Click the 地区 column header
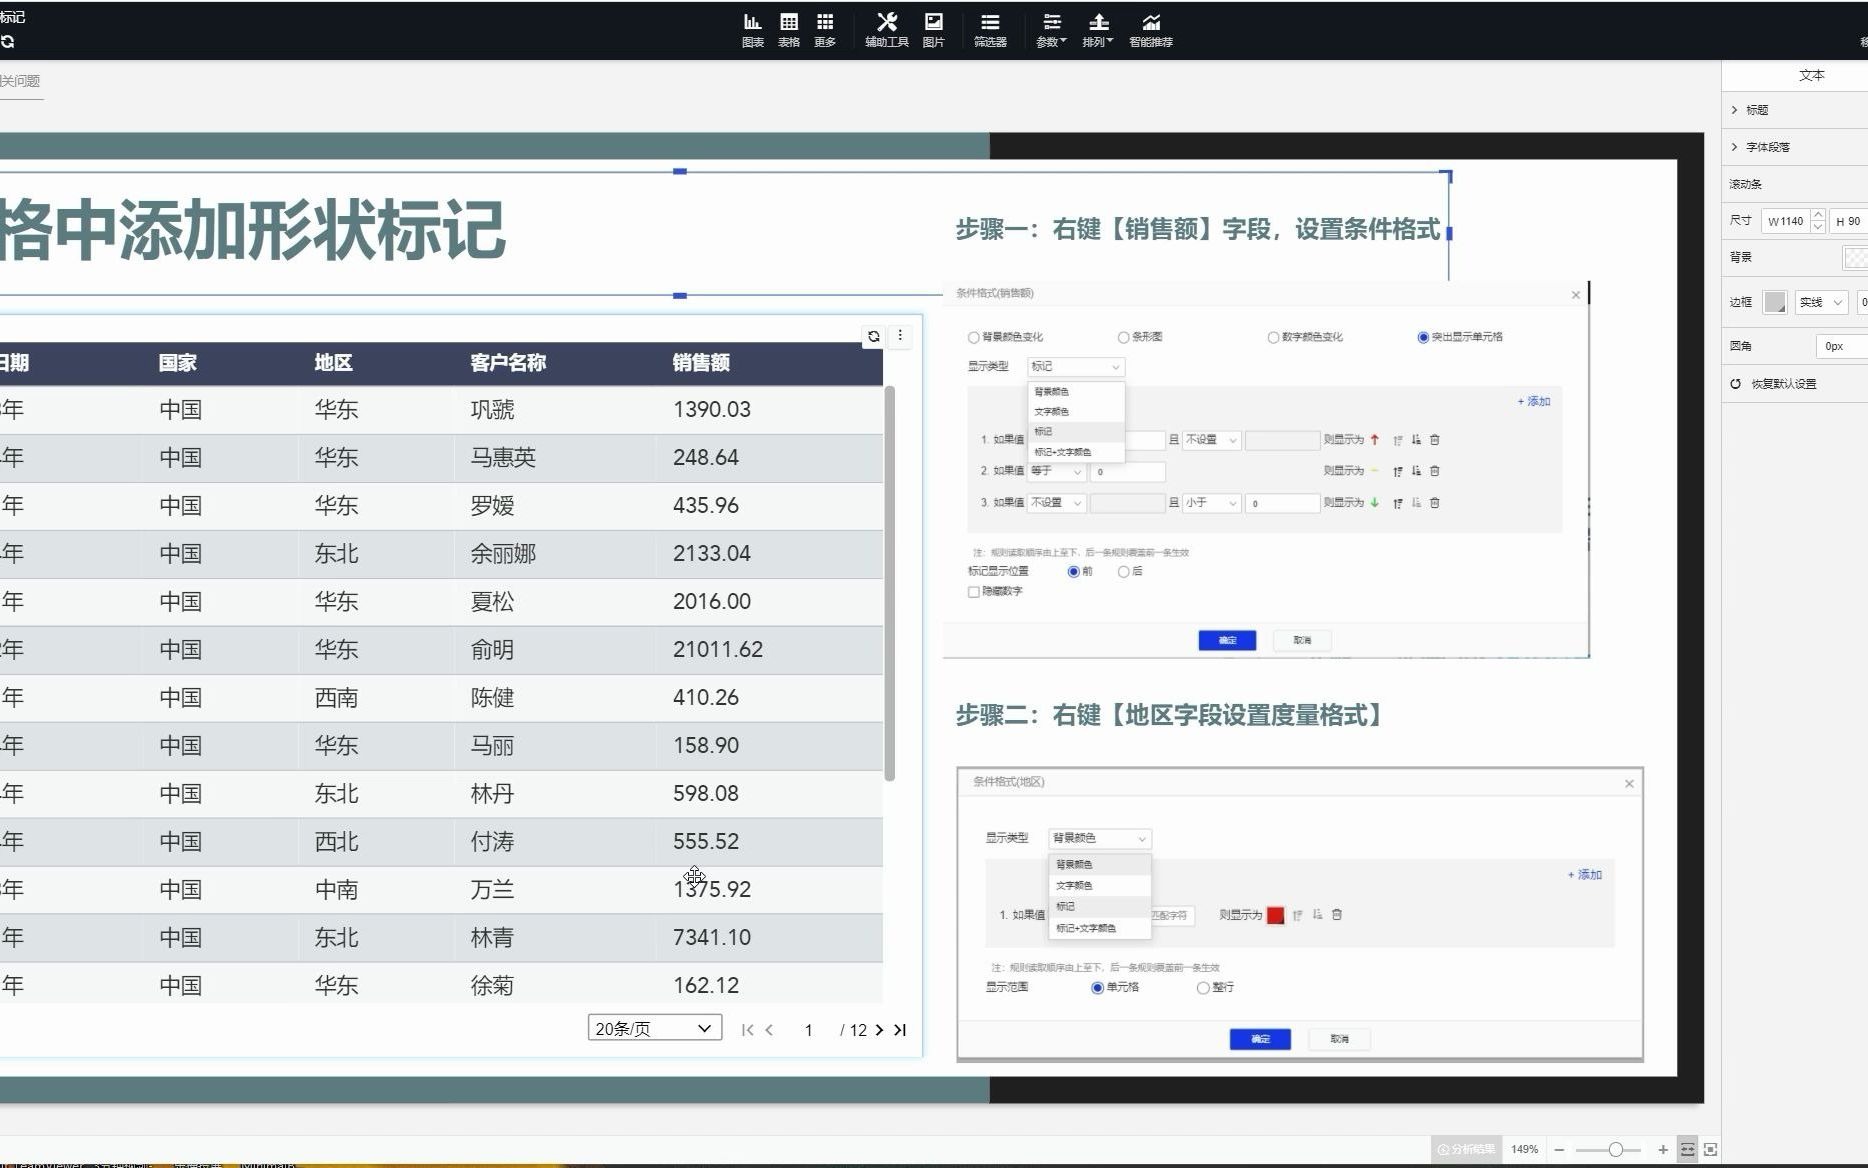This screenshot has height=1168, width=1868. 334,363
